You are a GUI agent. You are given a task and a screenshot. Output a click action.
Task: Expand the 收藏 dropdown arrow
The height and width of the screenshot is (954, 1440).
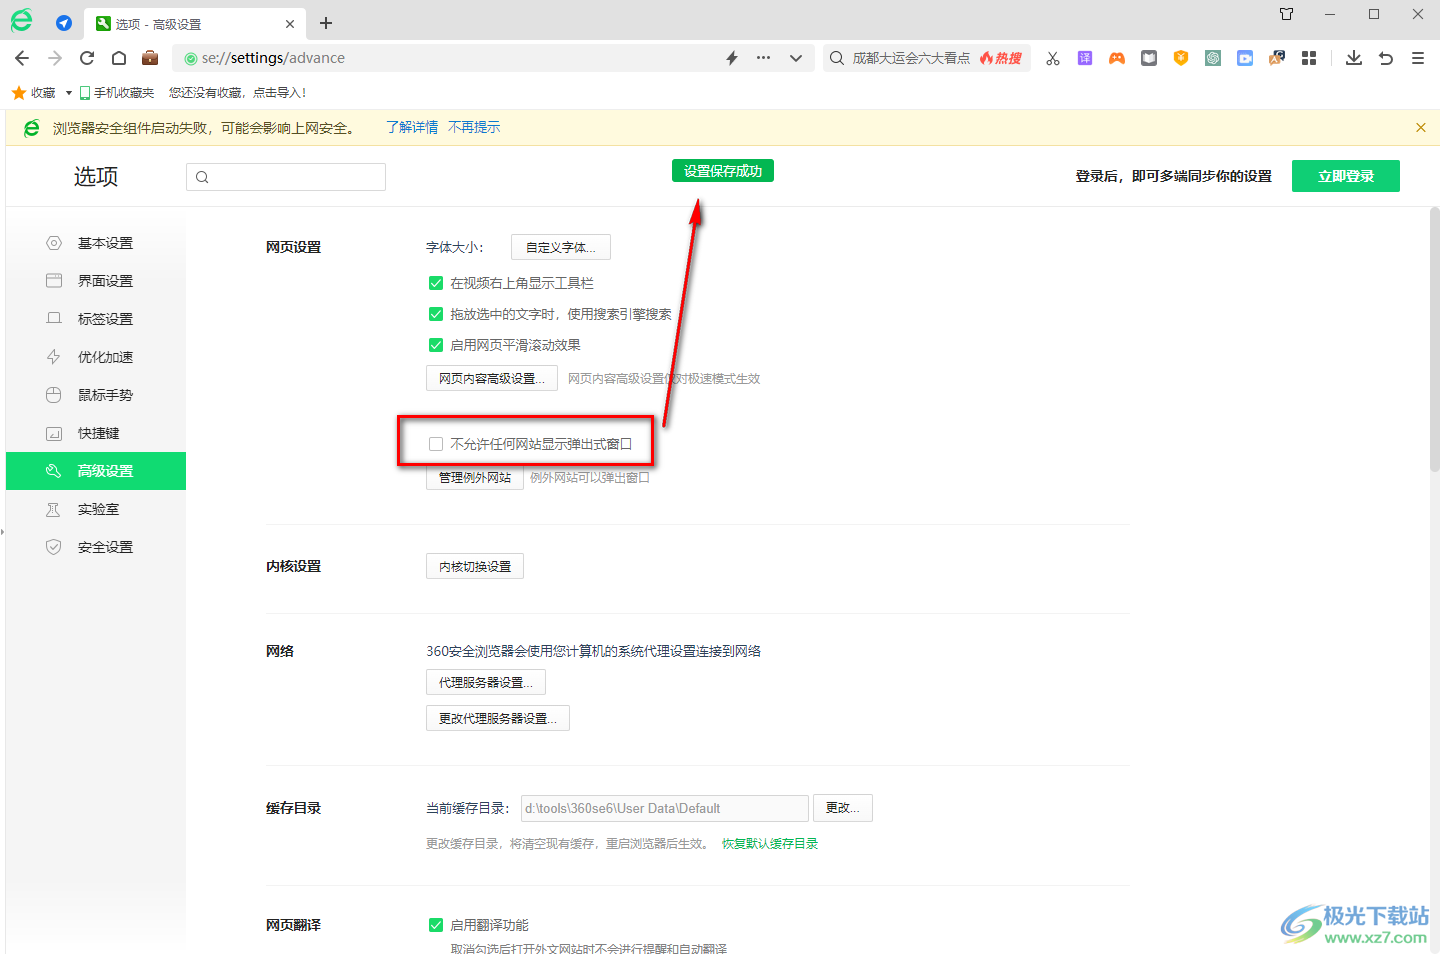click(x=69, y=93)
